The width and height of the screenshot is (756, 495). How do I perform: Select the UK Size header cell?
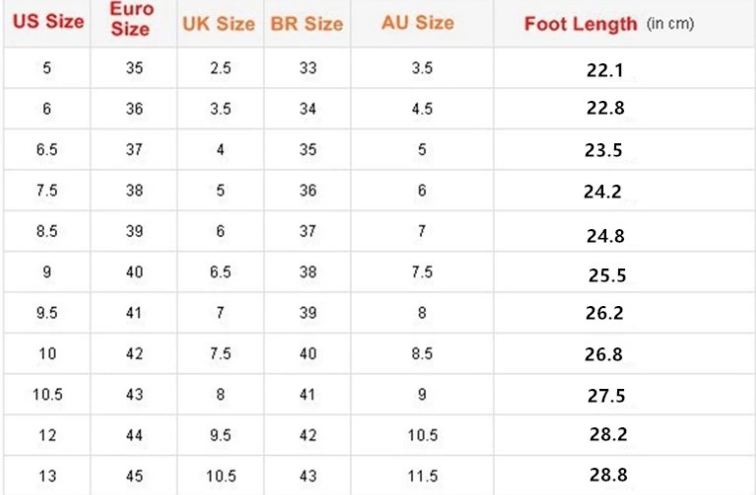218,23
